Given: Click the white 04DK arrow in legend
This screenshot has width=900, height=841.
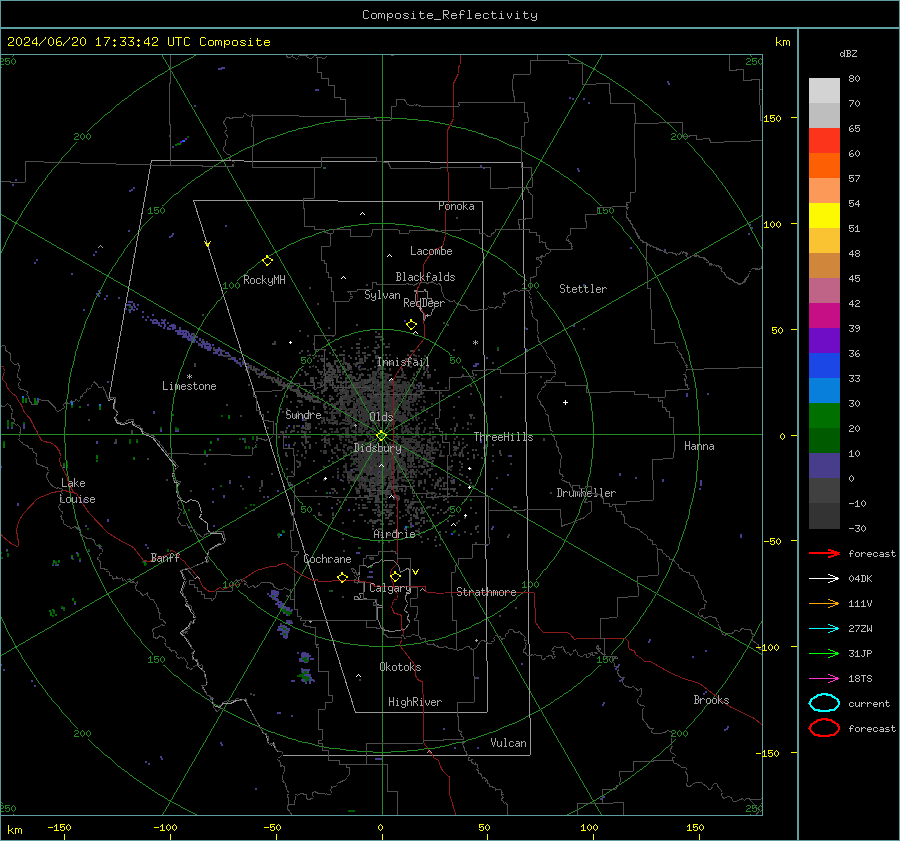Looking at the screenshot, I should pyautogui.click(x=824, y=578).
